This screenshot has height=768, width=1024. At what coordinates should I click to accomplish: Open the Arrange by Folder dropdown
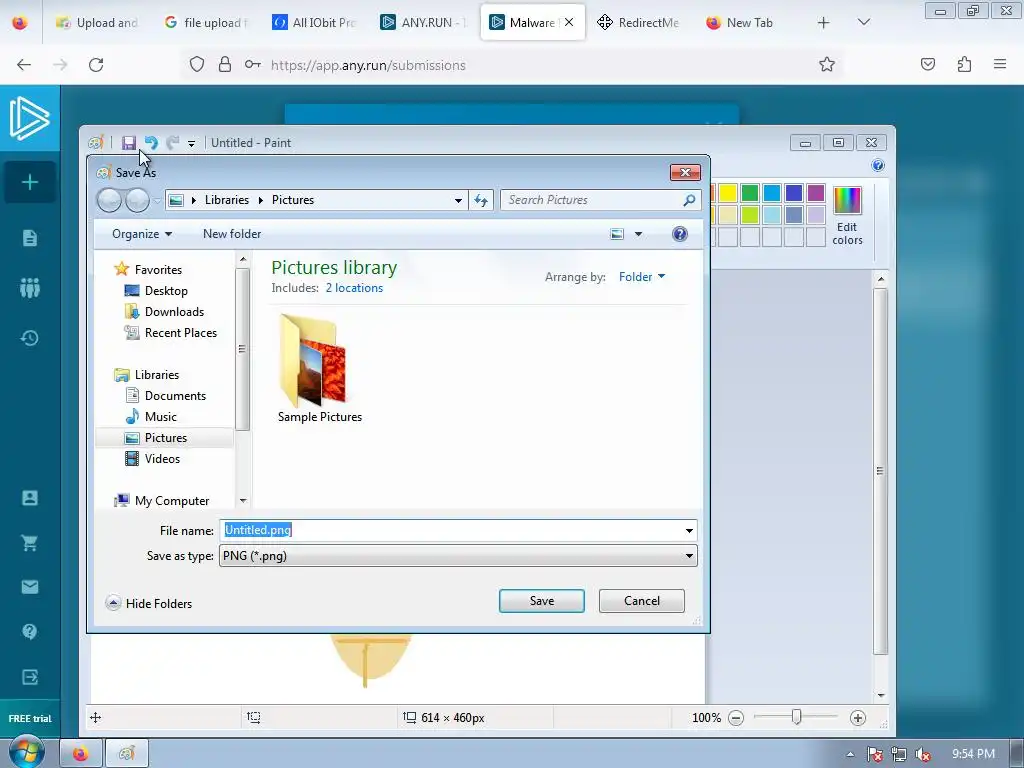(x=642, y=277)
